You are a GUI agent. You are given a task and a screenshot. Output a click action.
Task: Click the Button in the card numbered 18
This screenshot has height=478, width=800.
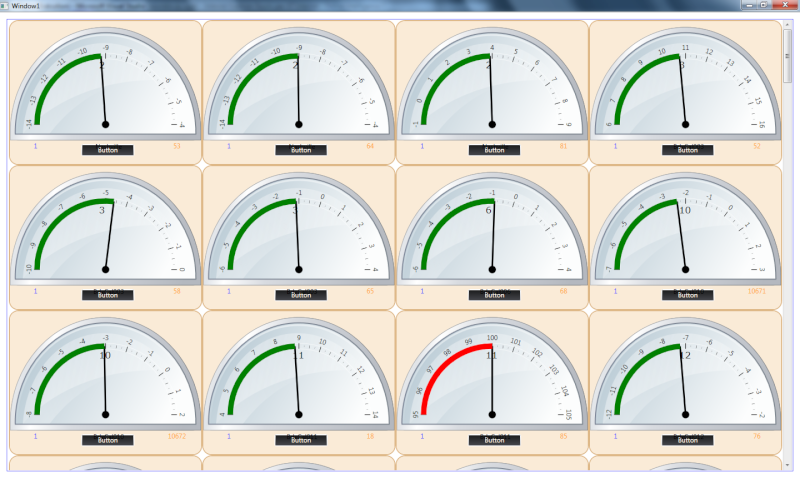pos(301,440)
